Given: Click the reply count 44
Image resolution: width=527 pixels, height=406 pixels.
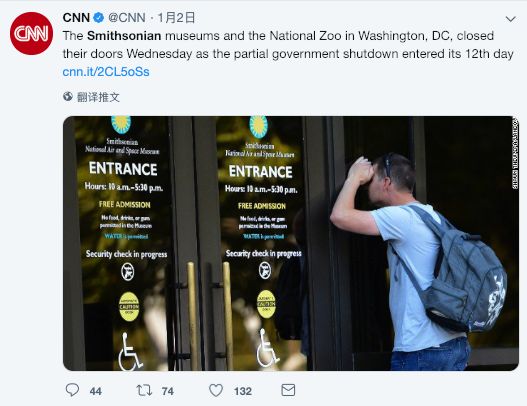Looking at the screenshot, I should pyautogui.click(x=96, y=391).
